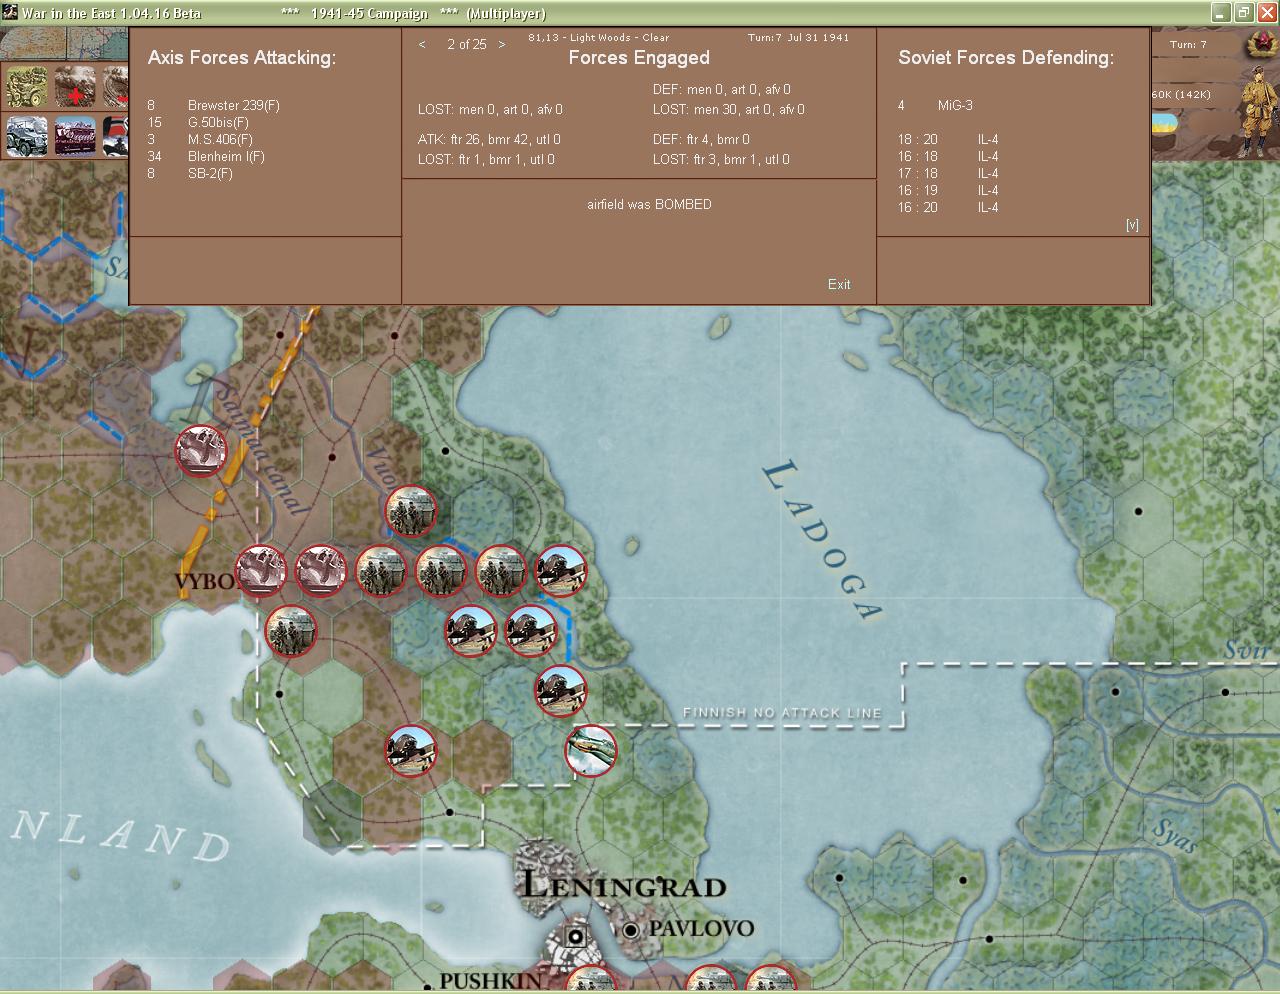Image resolution: width=1280 pixels, height=994 pixels.
Task: Click the "Axis Forces Attacking:" heading
Action: tap(242, 57)
